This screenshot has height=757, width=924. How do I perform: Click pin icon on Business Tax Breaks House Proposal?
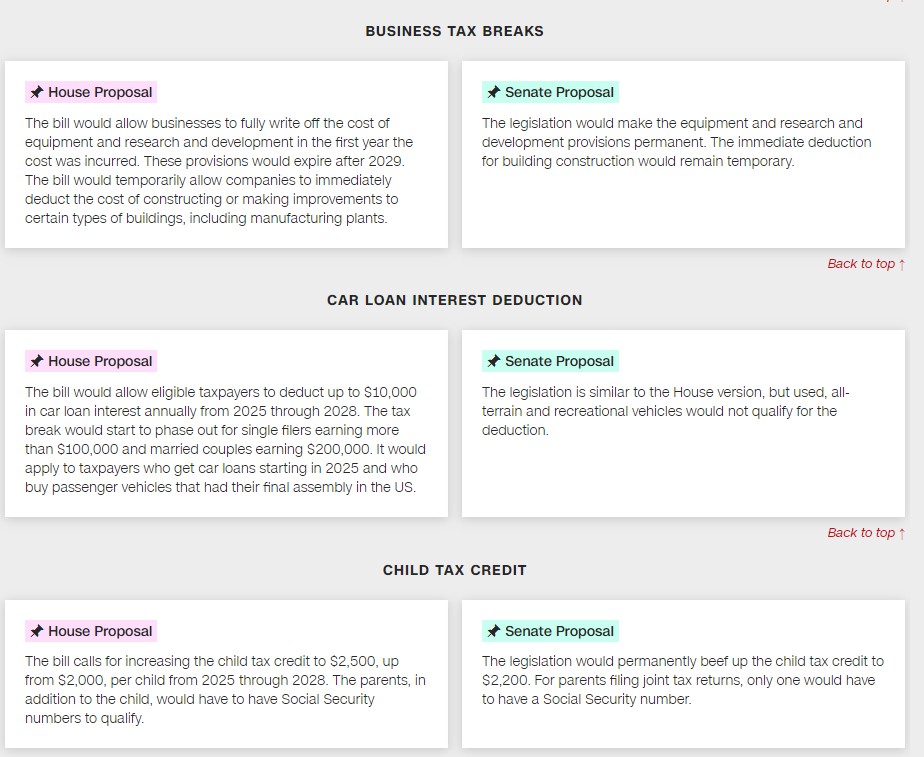[x=37, y=93]
